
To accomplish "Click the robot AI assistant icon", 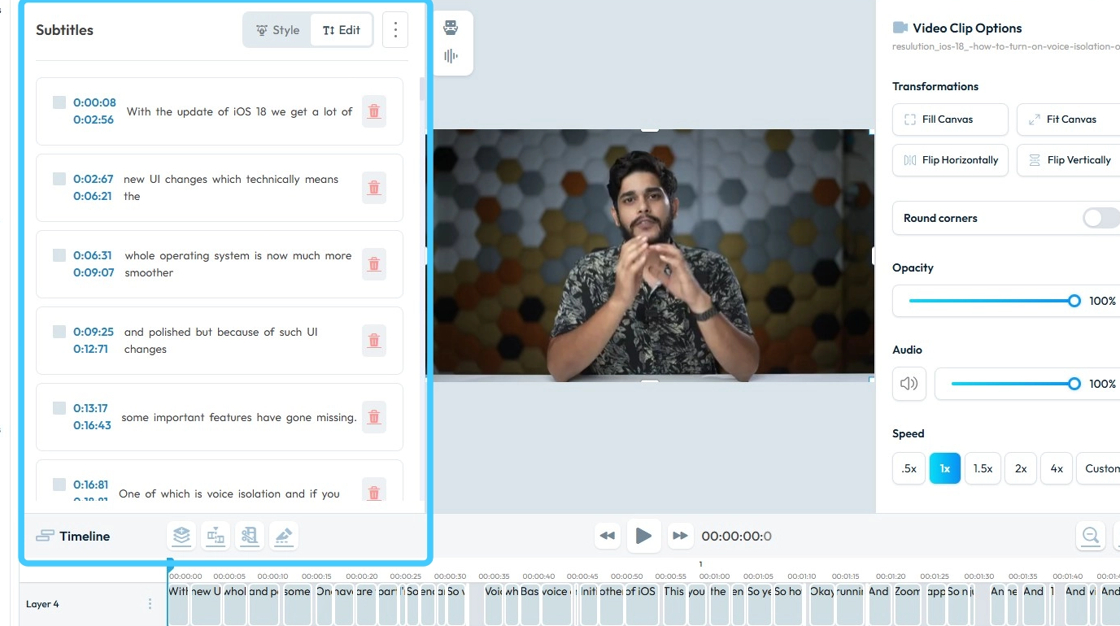I will tap(451, 27).
